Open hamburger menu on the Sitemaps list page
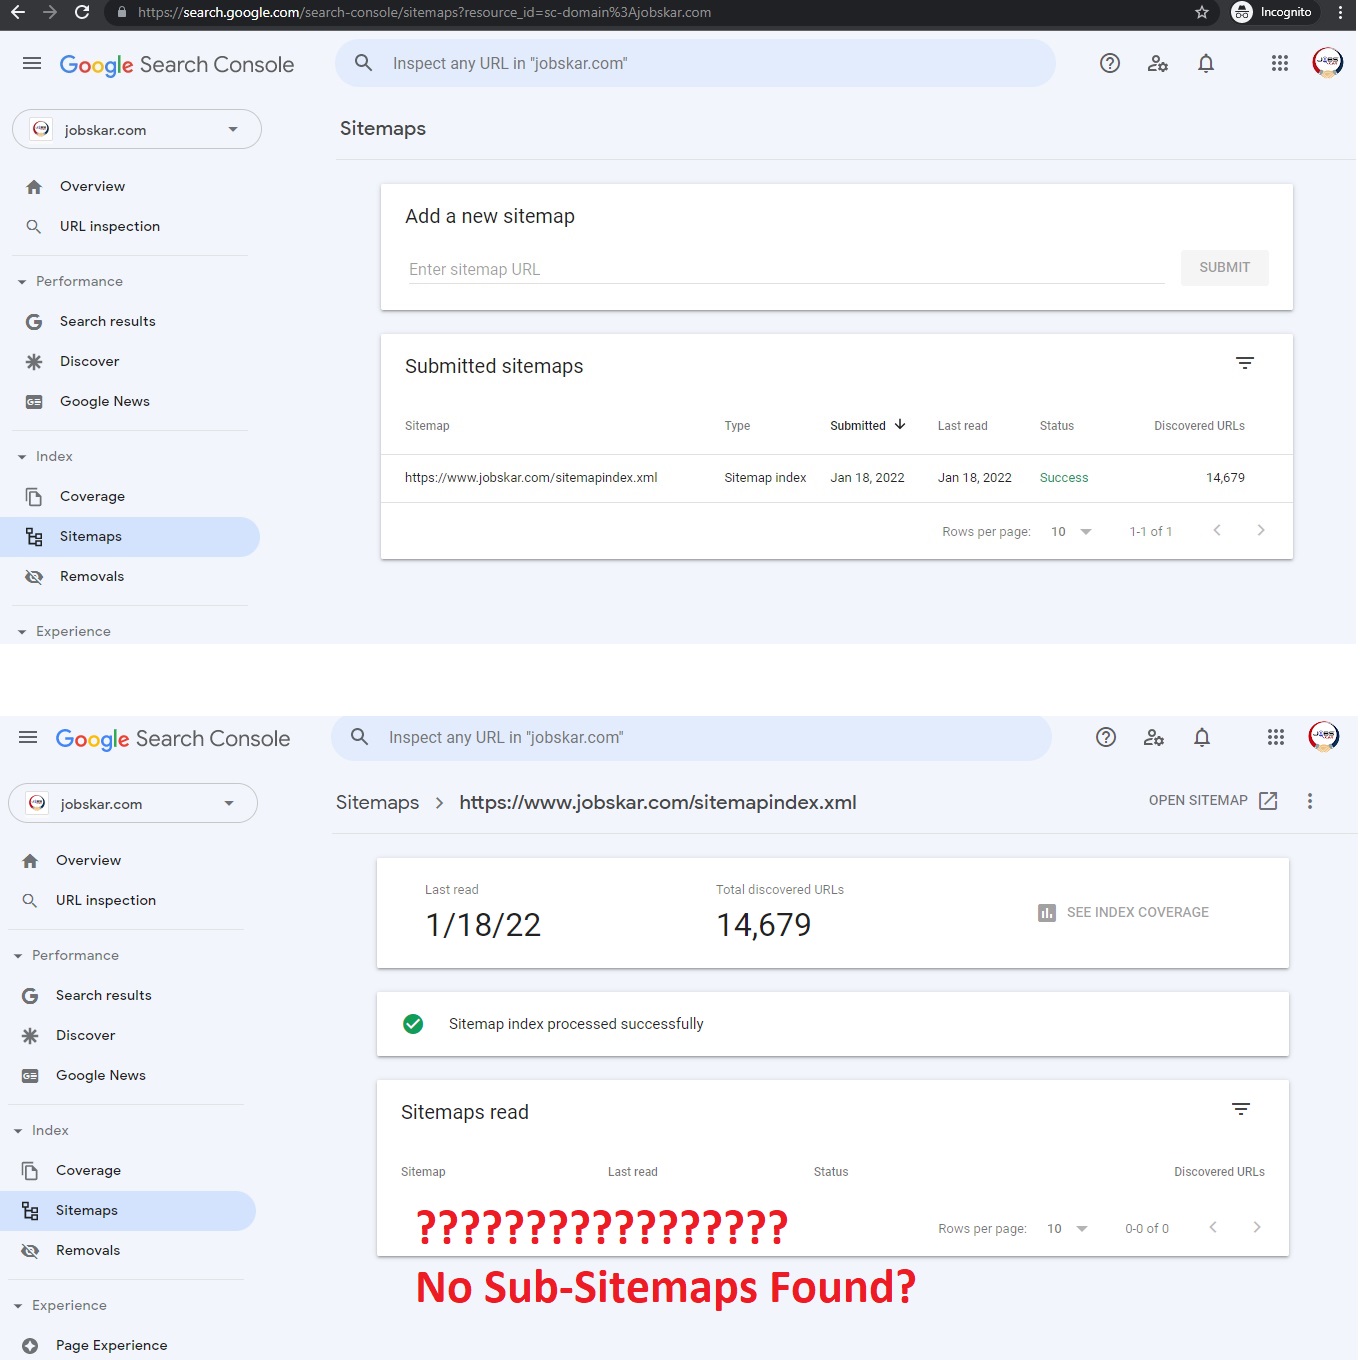The width and height of the screenshot is (1364, 1360). 32,63
